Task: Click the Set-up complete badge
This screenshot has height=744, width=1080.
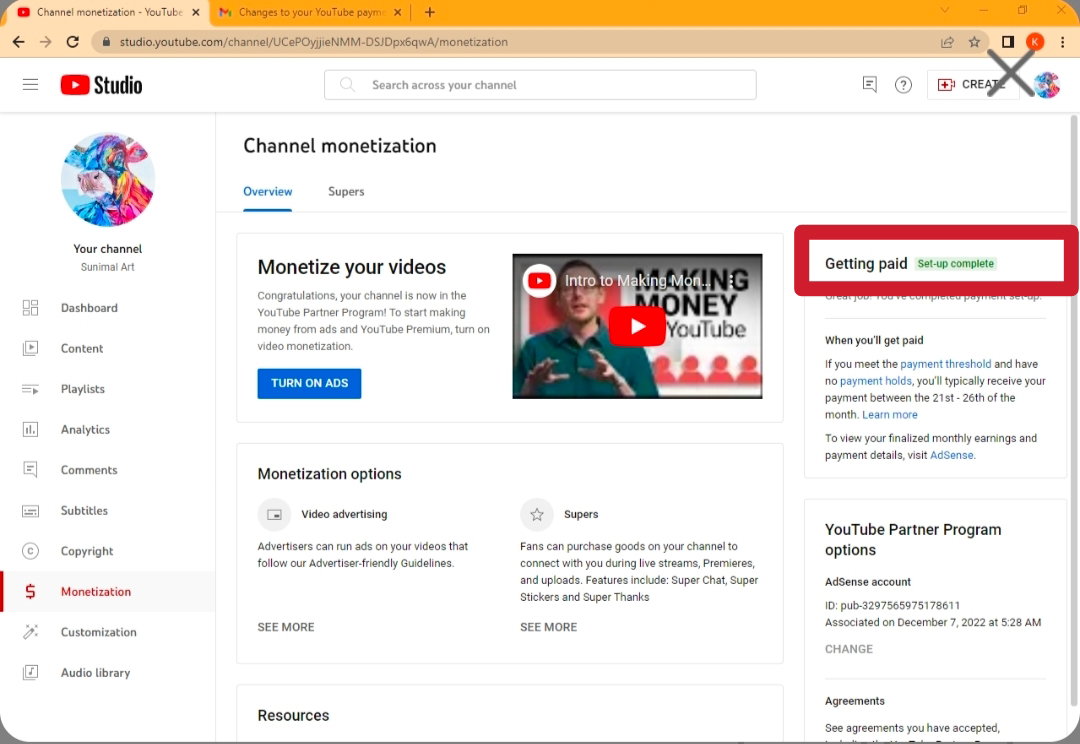Action: click(x=955, y=264)
